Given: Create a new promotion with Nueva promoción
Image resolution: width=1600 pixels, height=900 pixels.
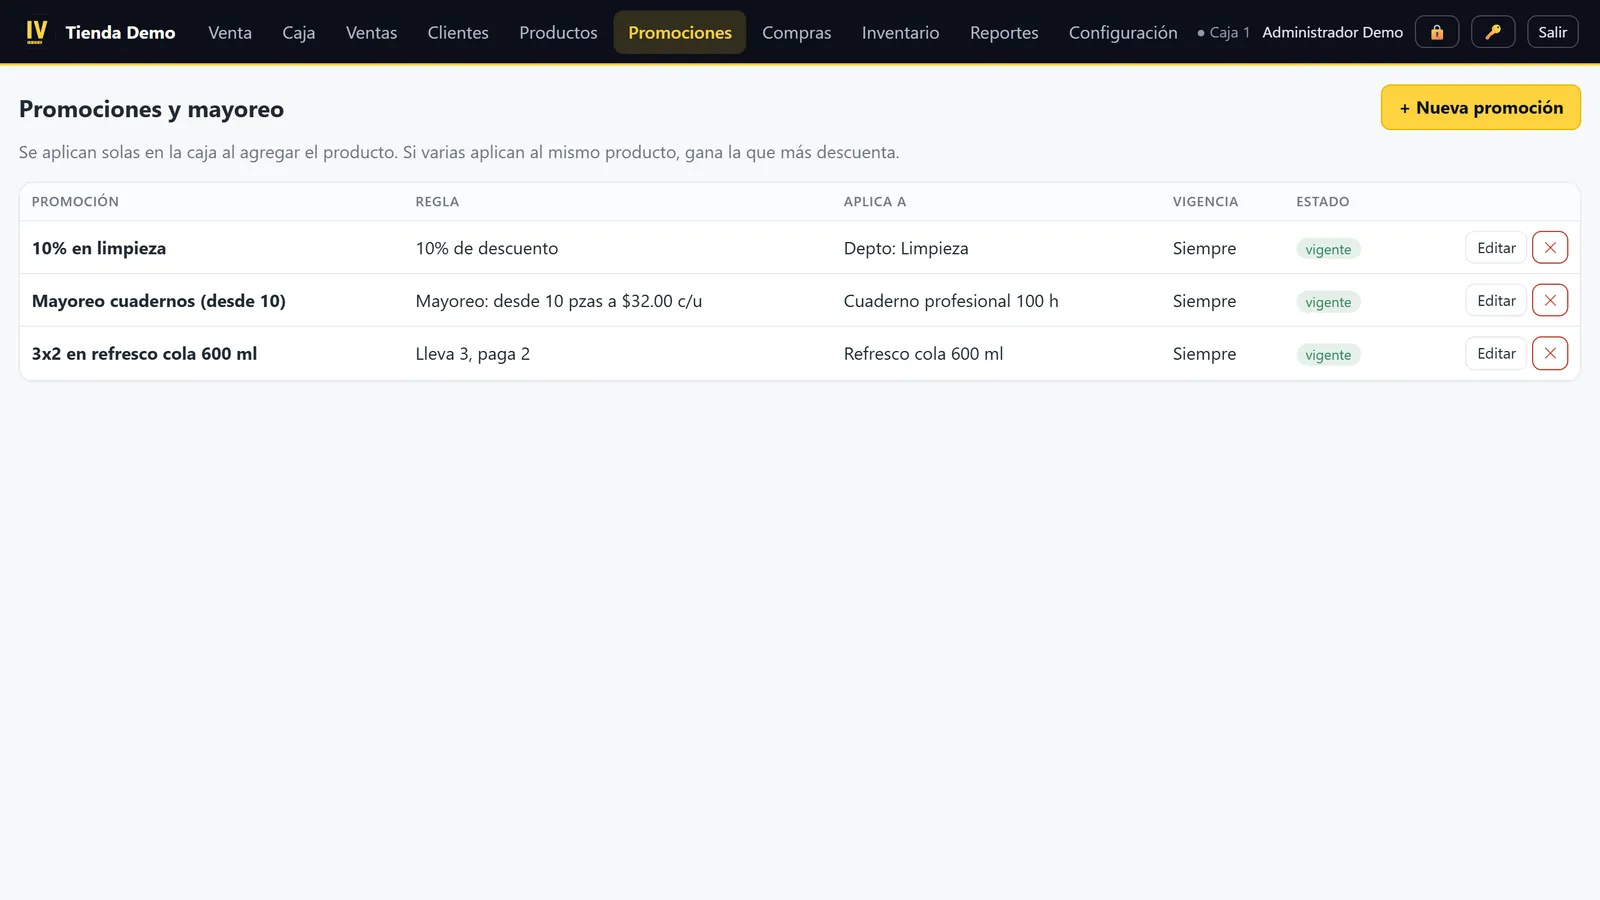Looking at the screenshot, I should point(1481,107).
